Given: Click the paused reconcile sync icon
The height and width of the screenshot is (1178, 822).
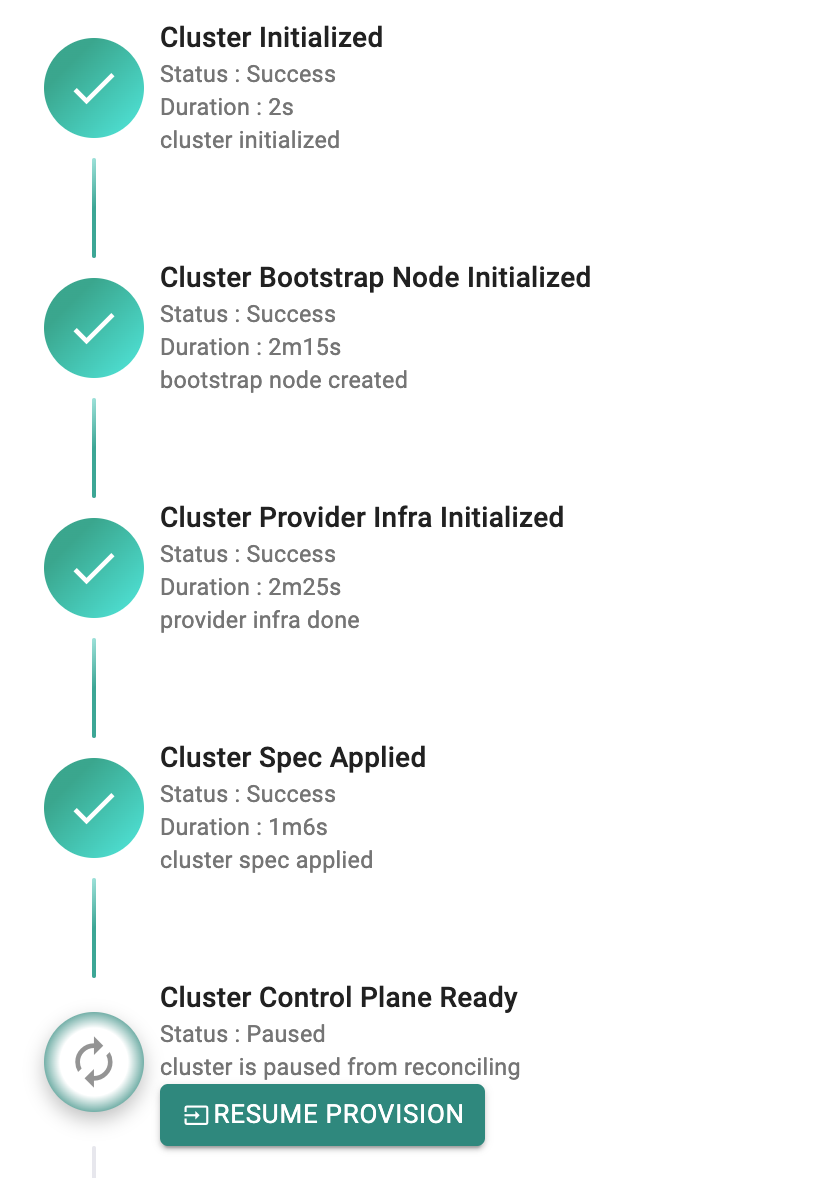Looking at the screenshot, I should 94,1062.
